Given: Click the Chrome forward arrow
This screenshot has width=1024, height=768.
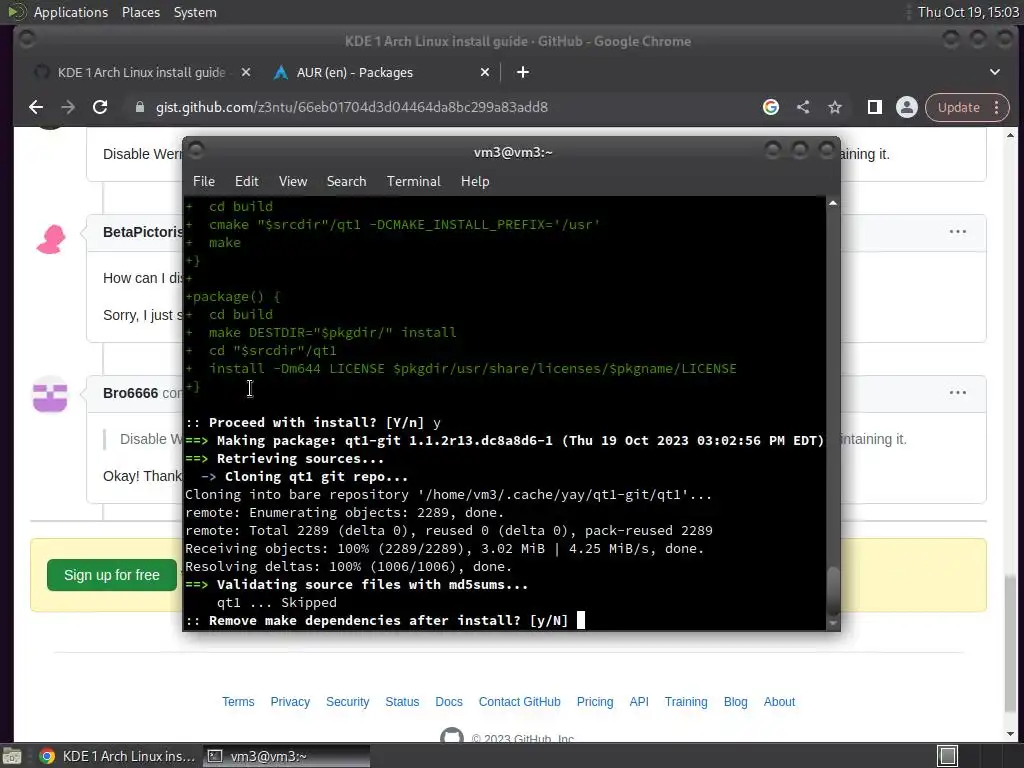Looking at the screenshot, I should (x=68, y=108).
